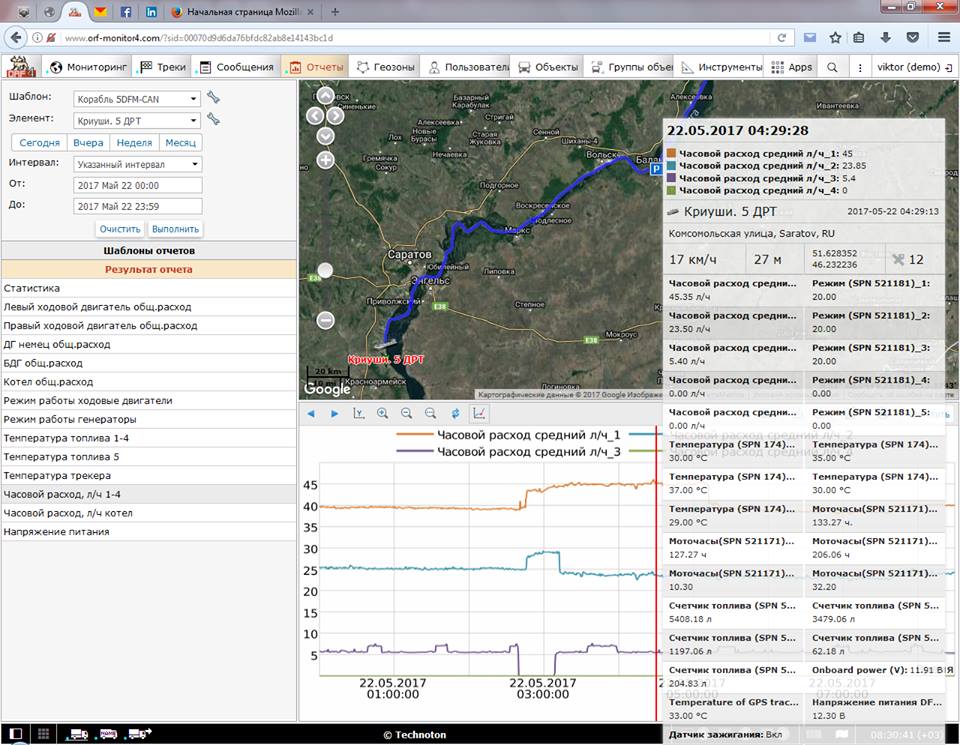This screenshot has height=745, width=960.
Task: Click the map zoom slider handle
Action: pyautogui.click(x=325, y=270)
